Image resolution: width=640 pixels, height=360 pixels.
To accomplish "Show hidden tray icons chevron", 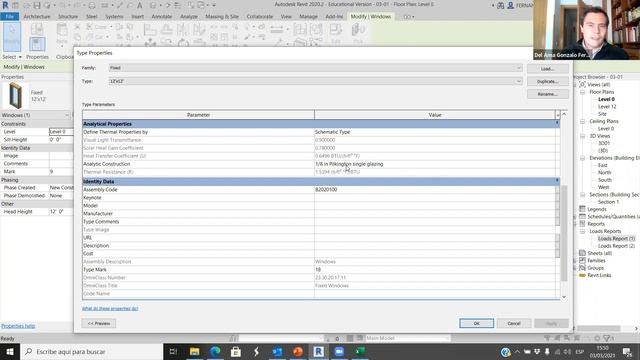I will click(x=517, y=352).
